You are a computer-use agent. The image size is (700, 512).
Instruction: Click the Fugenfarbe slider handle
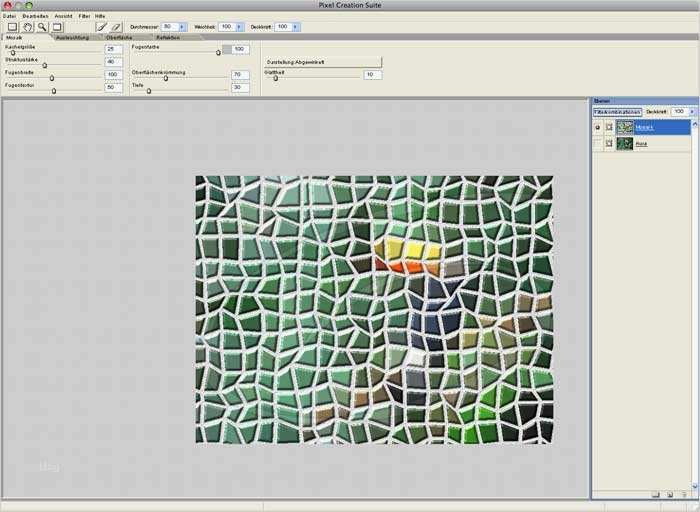tap(218, 53)
